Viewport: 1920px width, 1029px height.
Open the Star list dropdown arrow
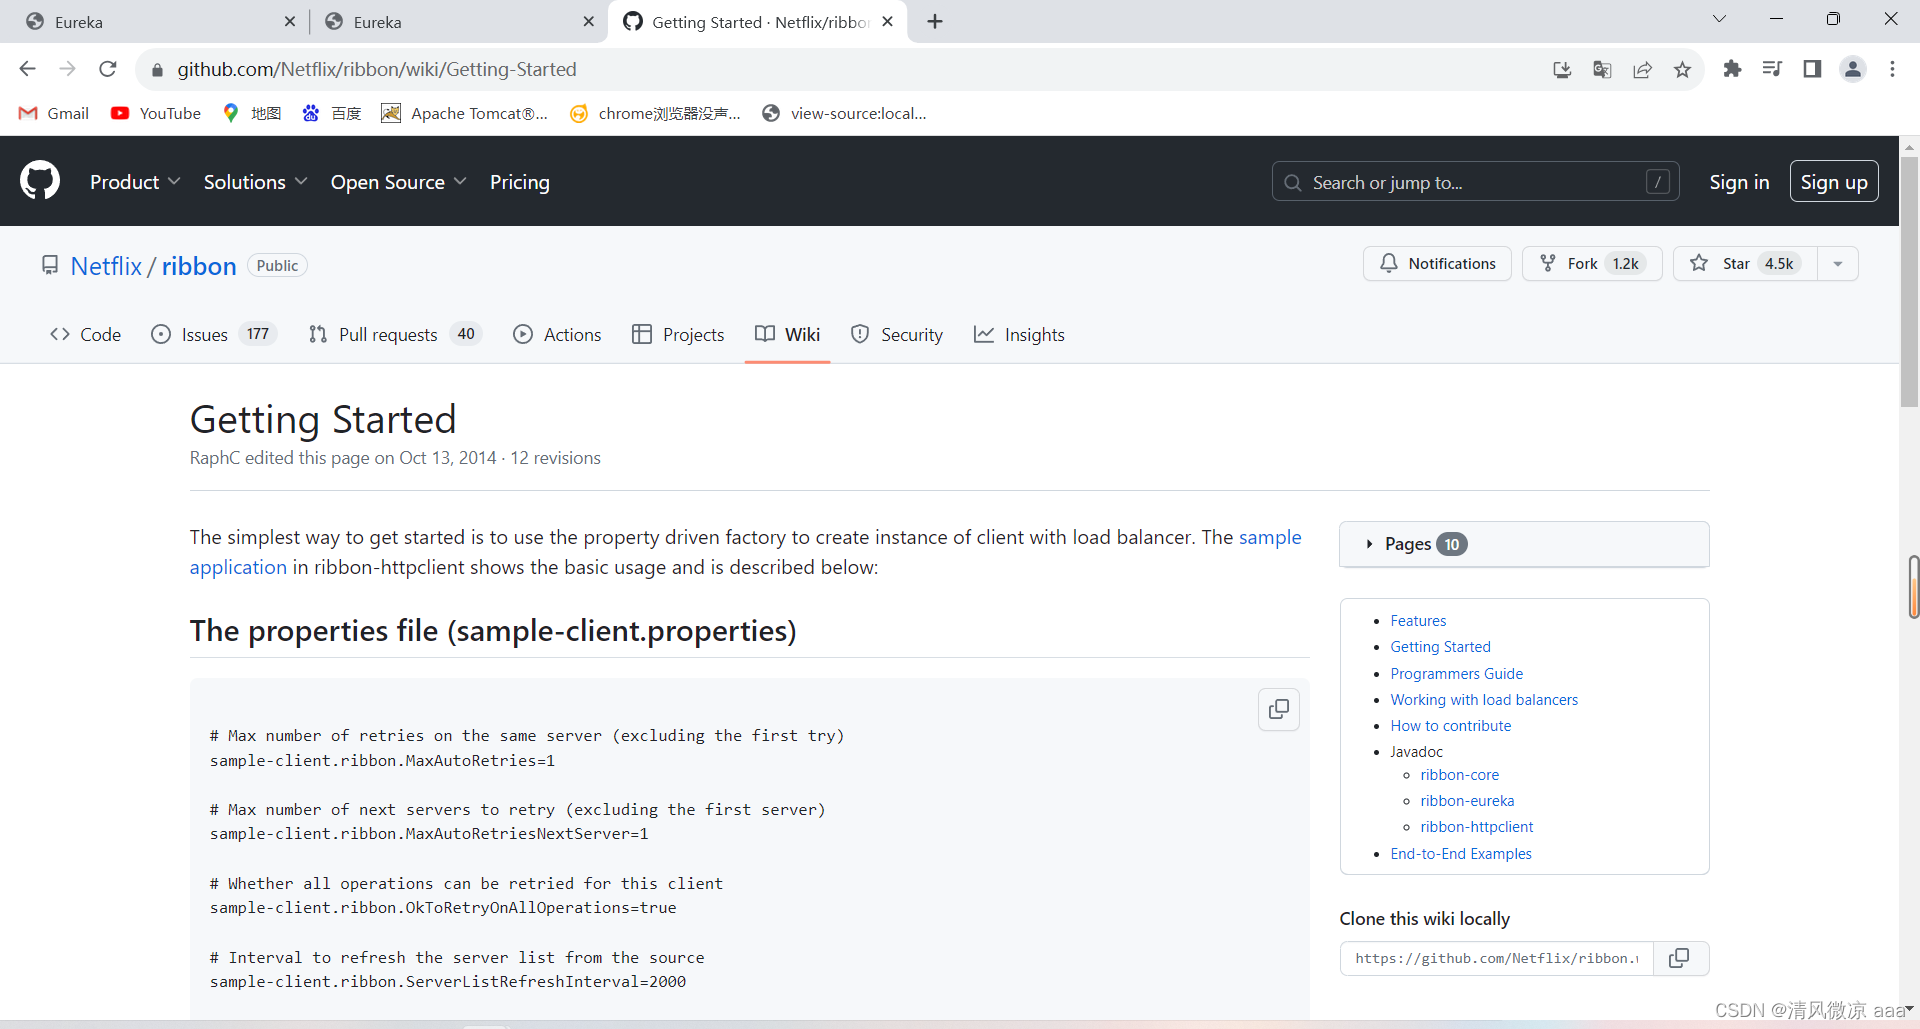(1838, 264)
